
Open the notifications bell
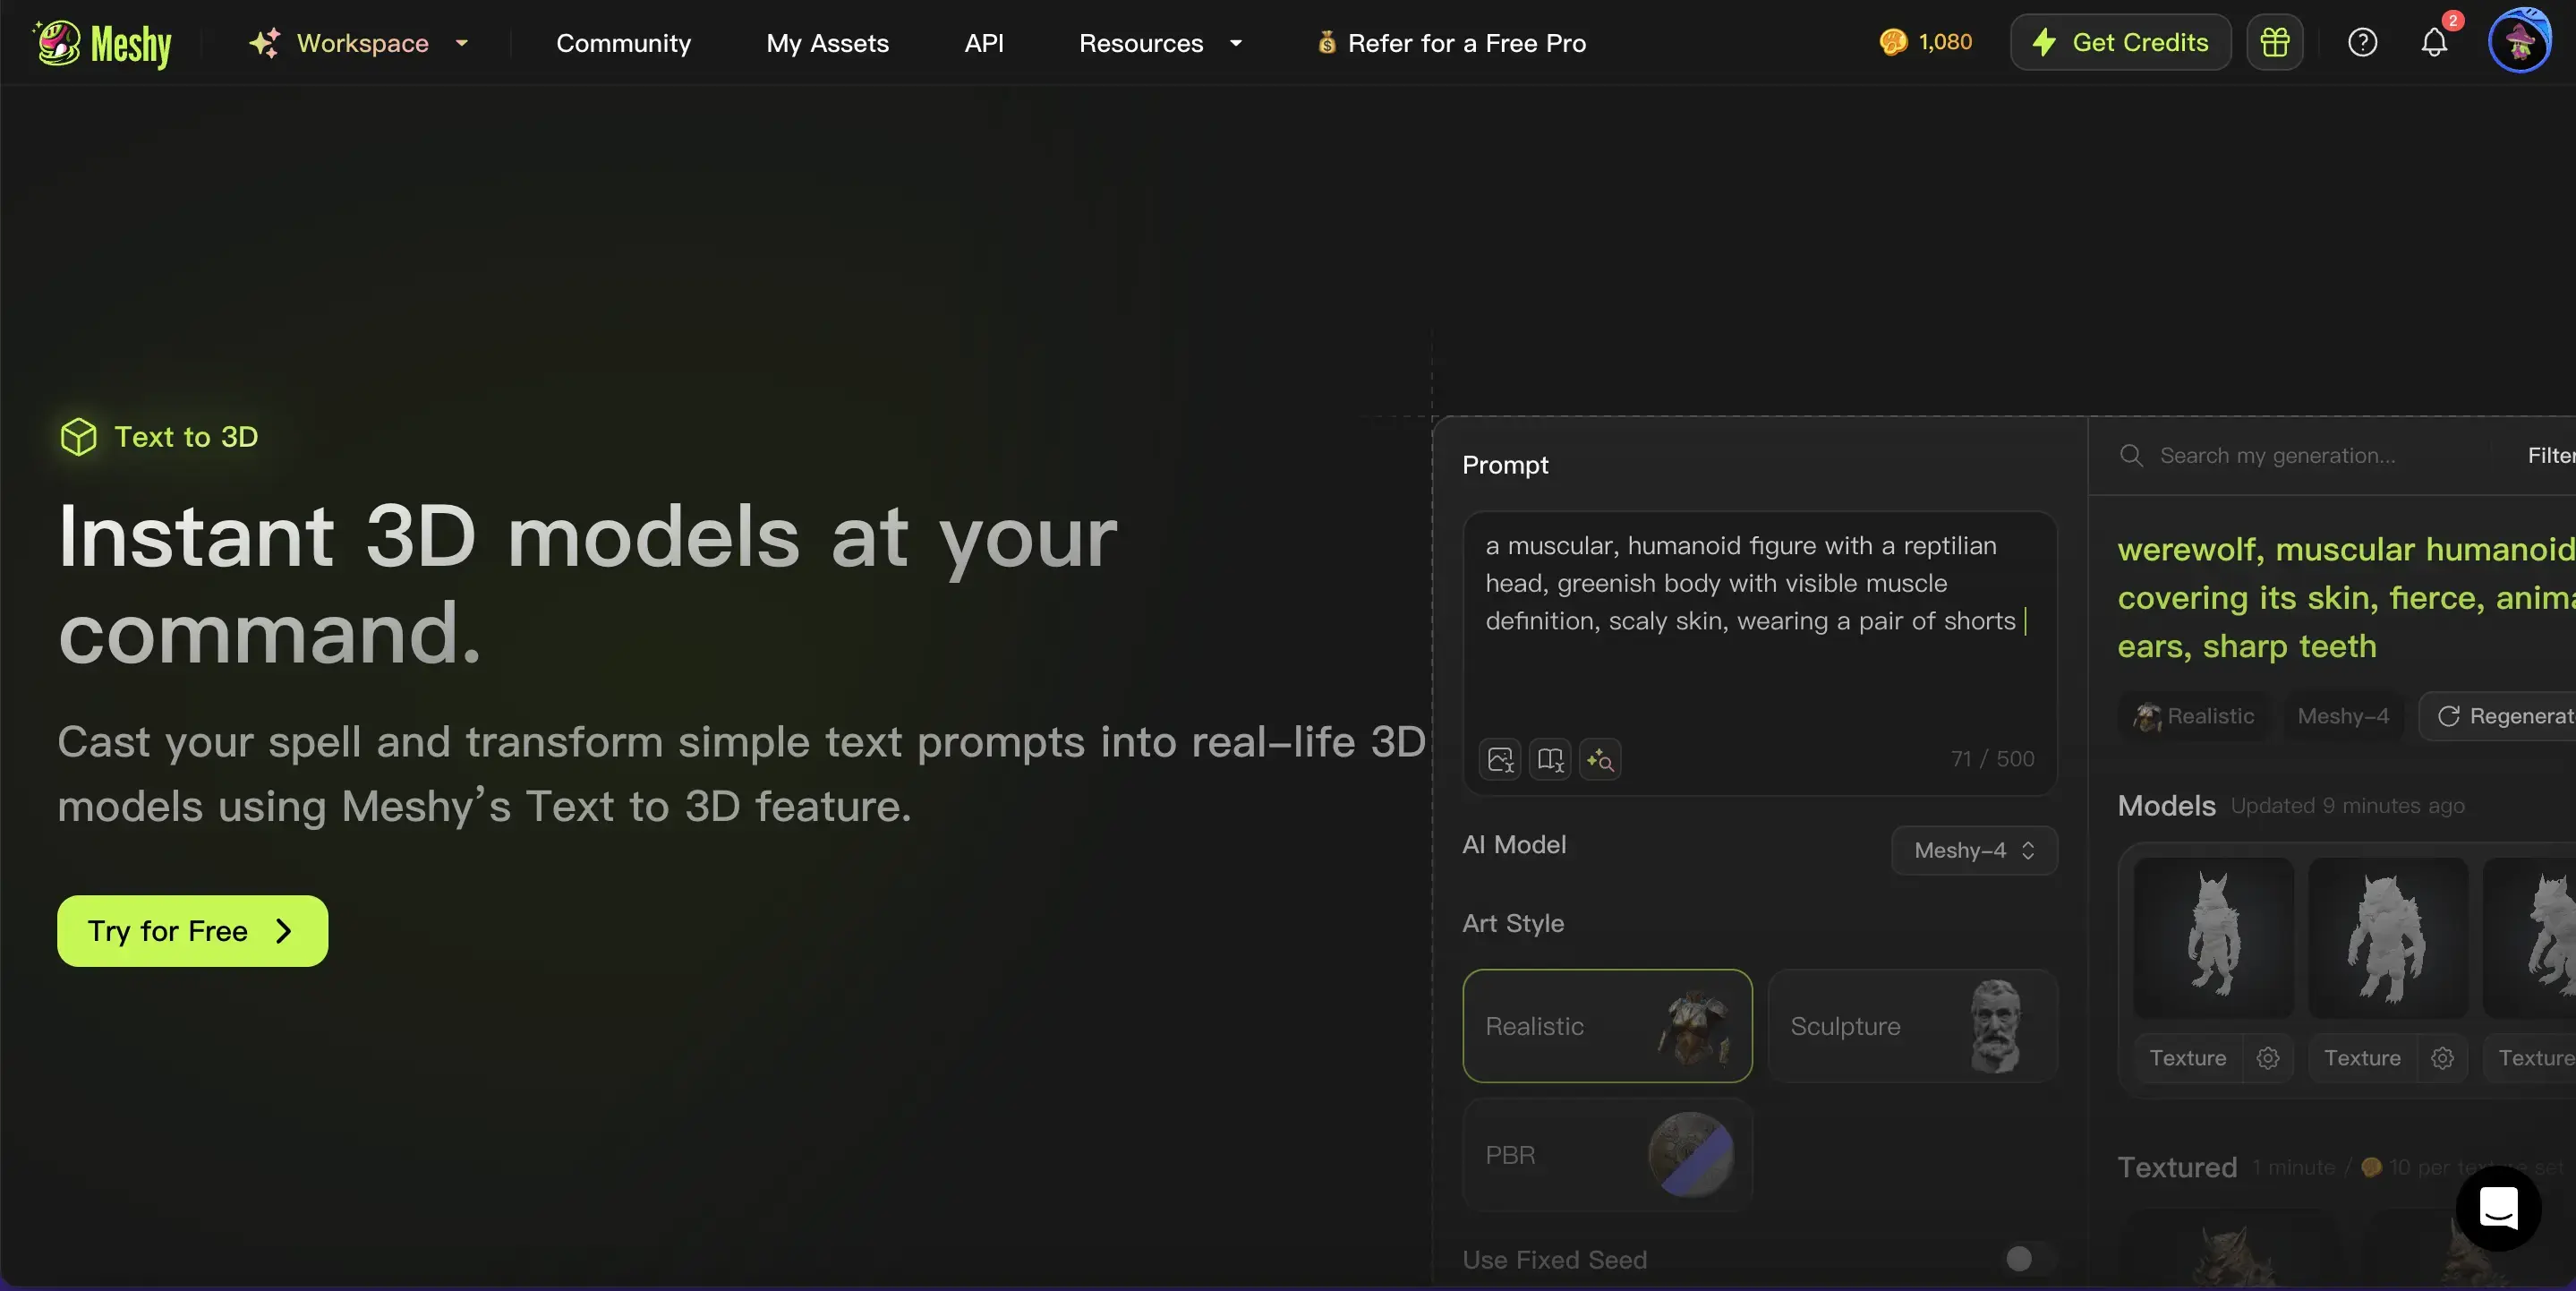[2434, 42]
